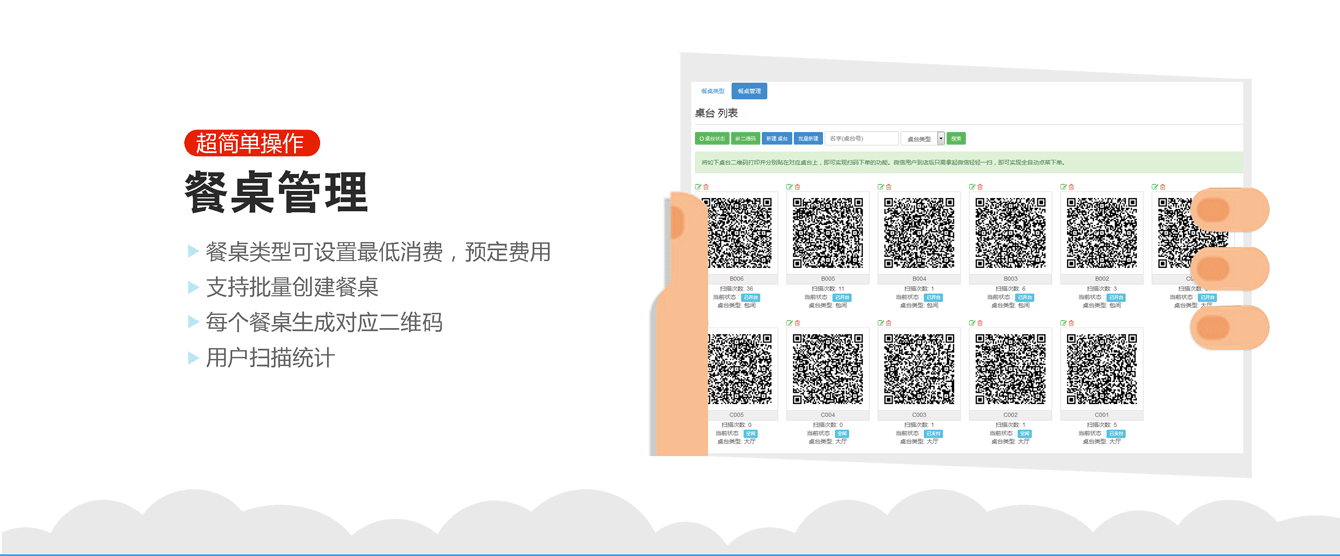The image size is (1340, 556).
Task: Click the delete icon for table B005
Action: pos(797,187)
